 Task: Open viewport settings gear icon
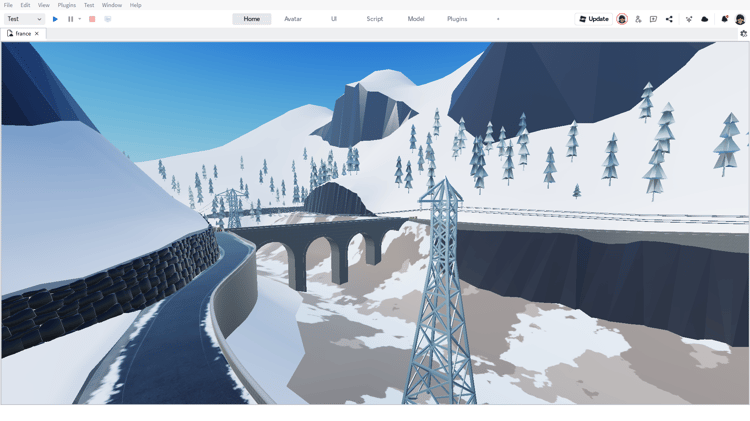[x=743, y=33]
